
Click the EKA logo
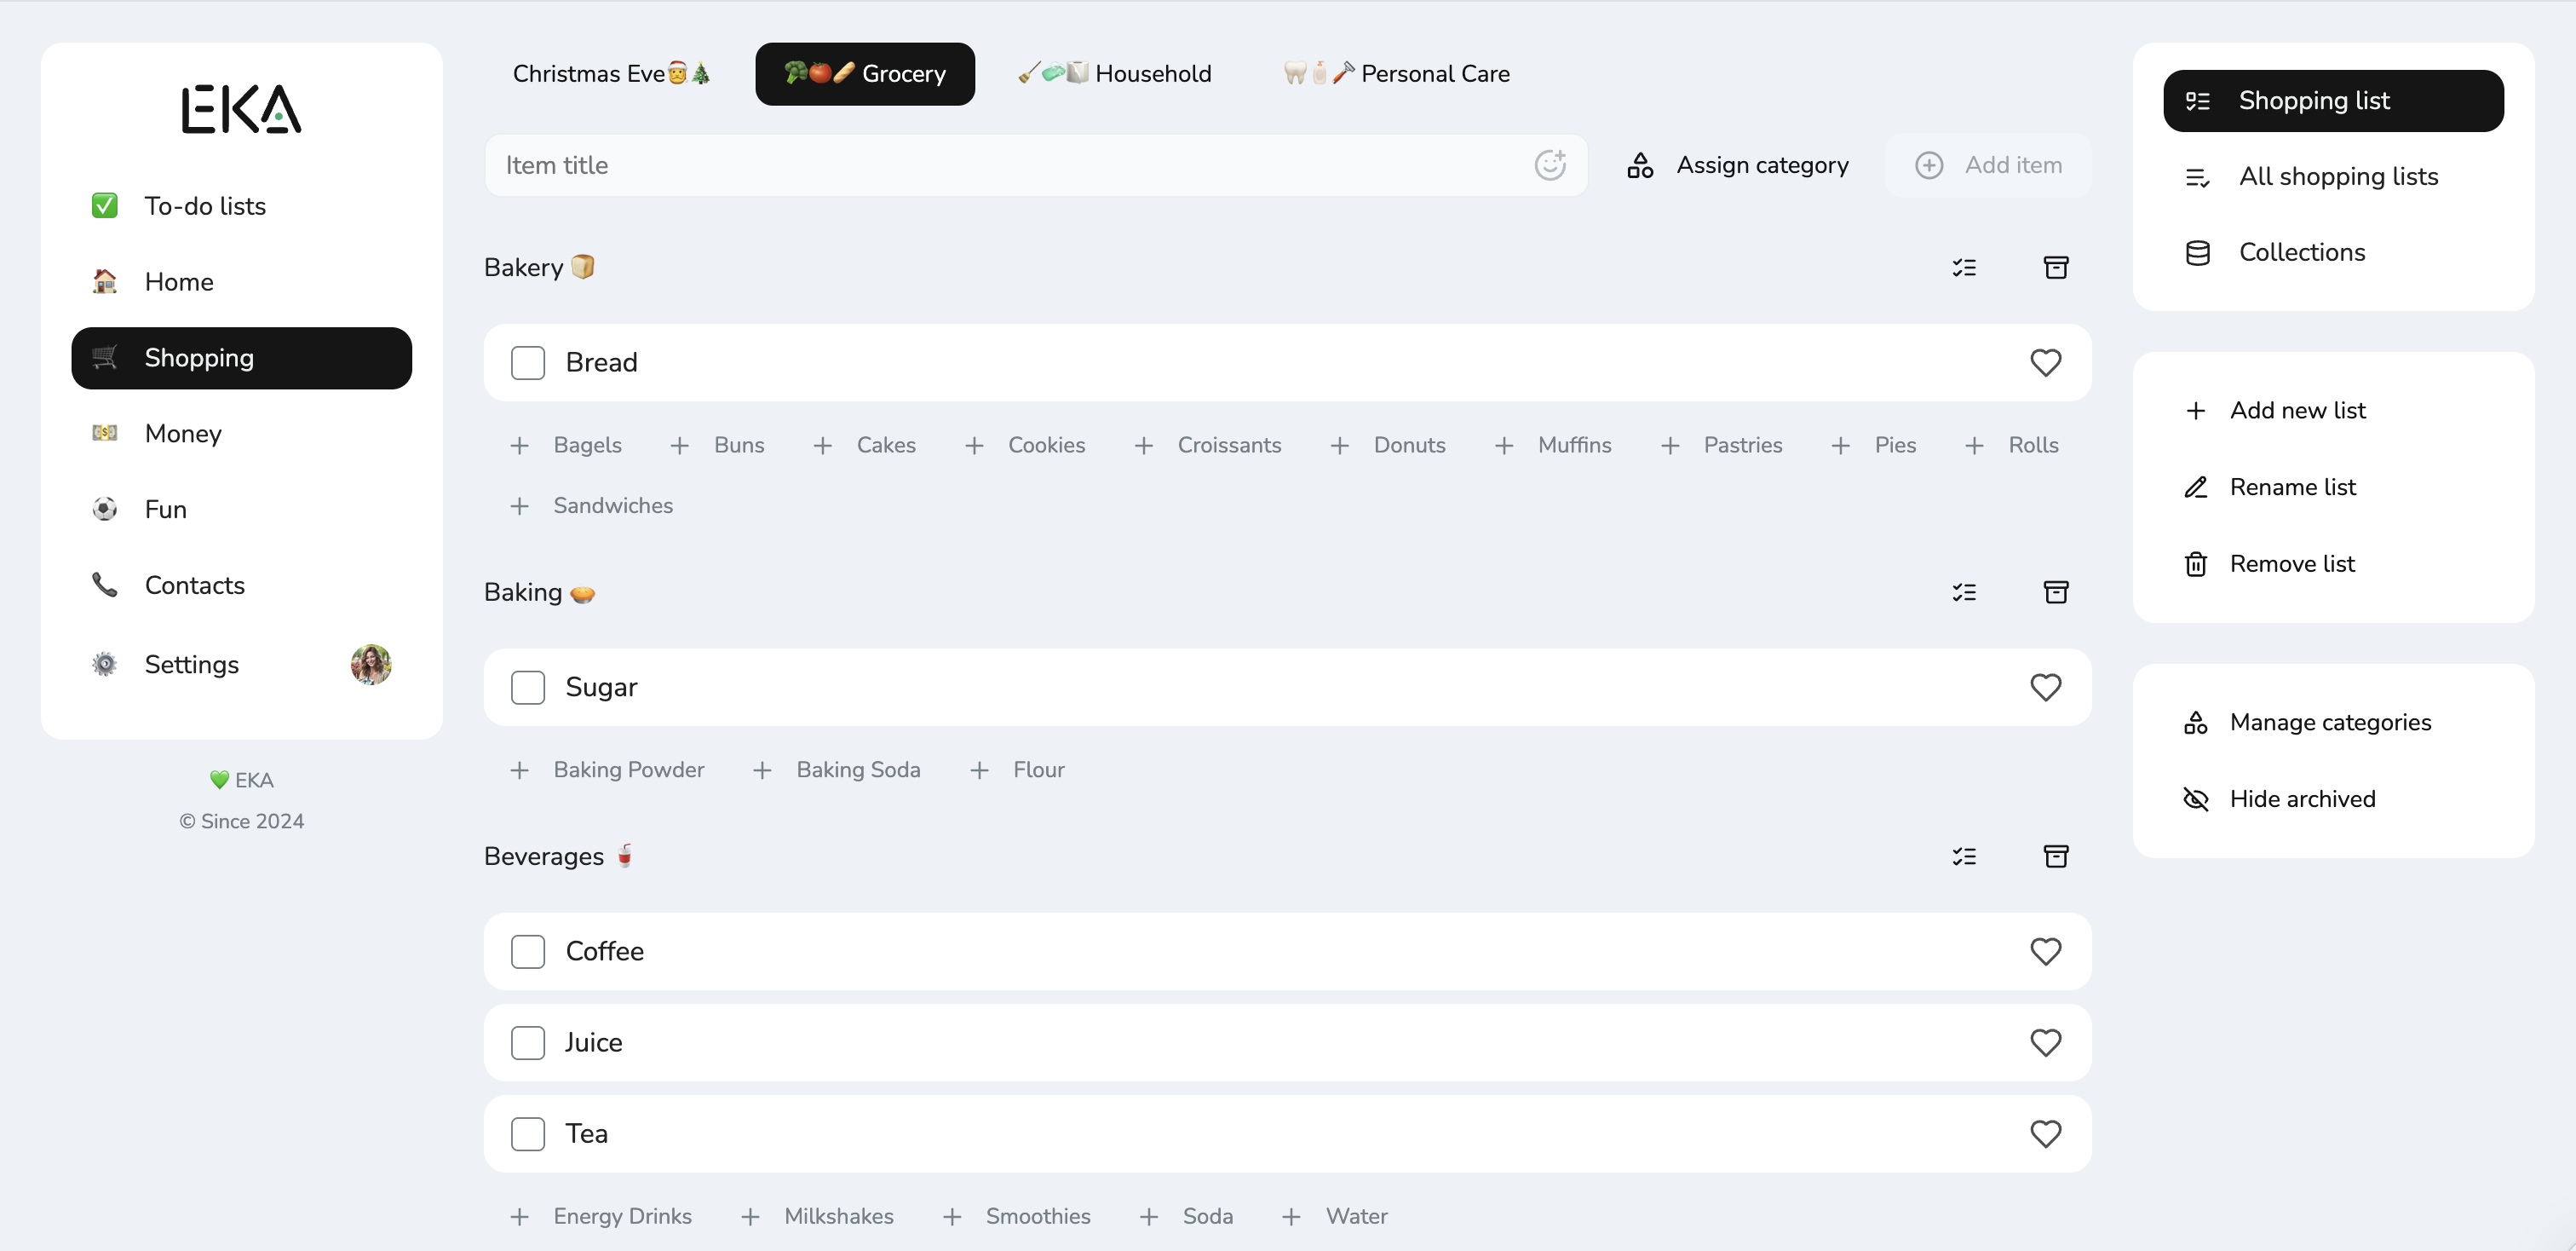coord(241,109)
